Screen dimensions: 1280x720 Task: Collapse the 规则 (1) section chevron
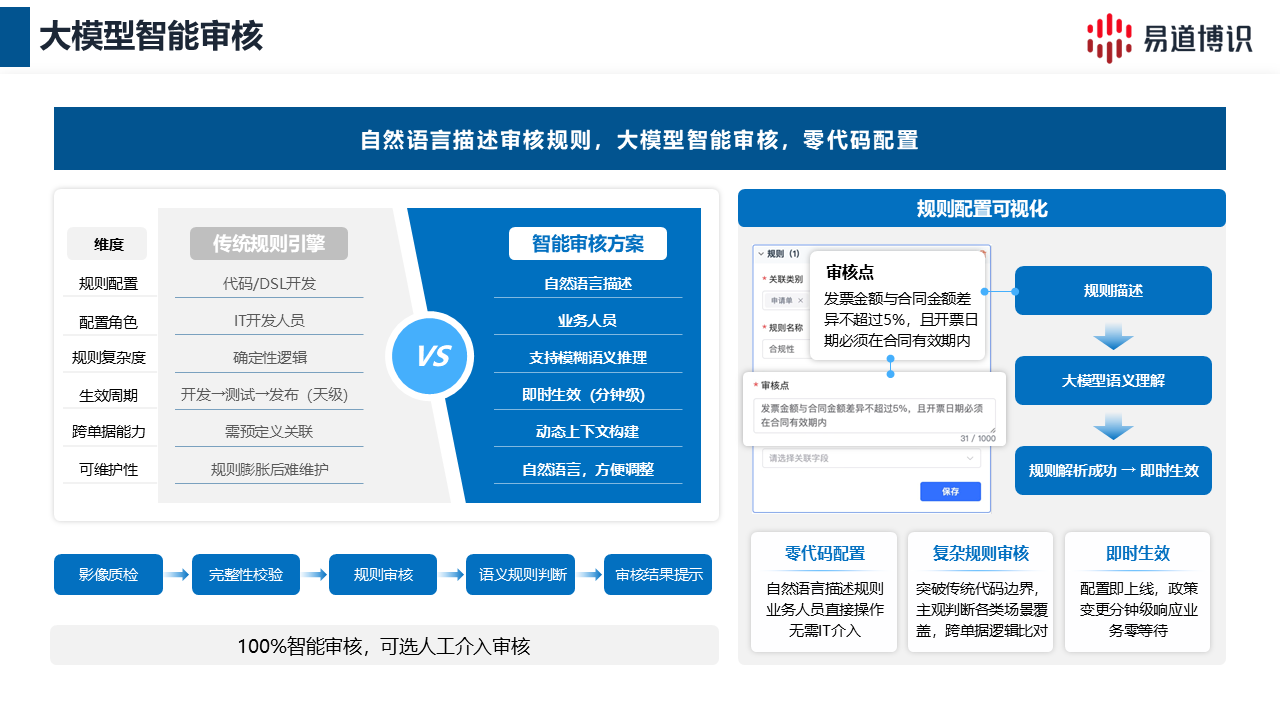760,254
